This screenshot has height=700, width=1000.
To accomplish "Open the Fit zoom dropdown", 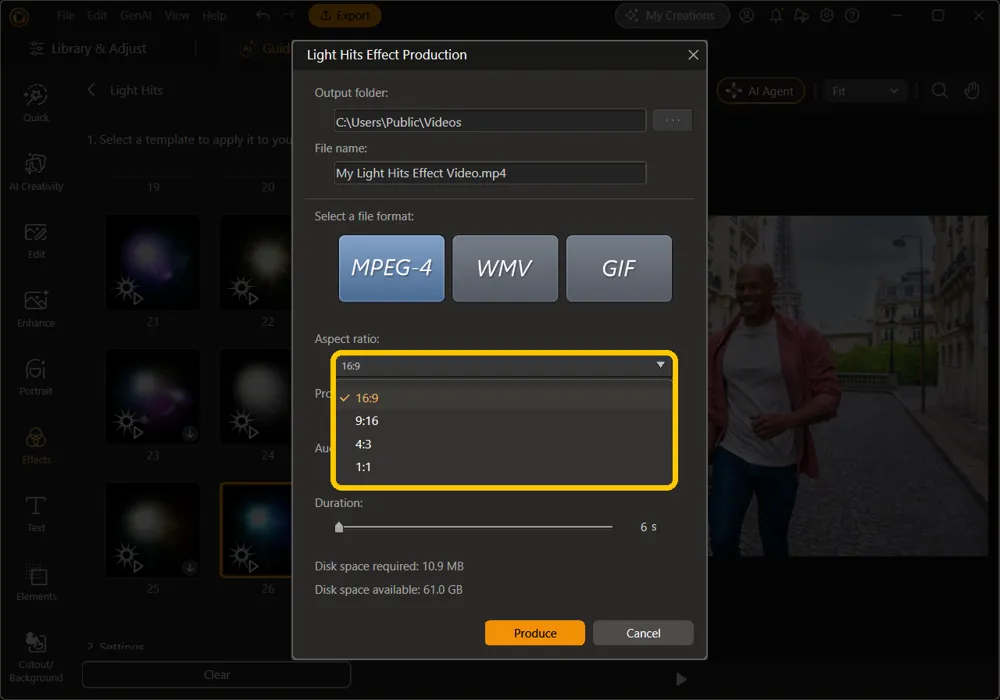I will (865, 91).
